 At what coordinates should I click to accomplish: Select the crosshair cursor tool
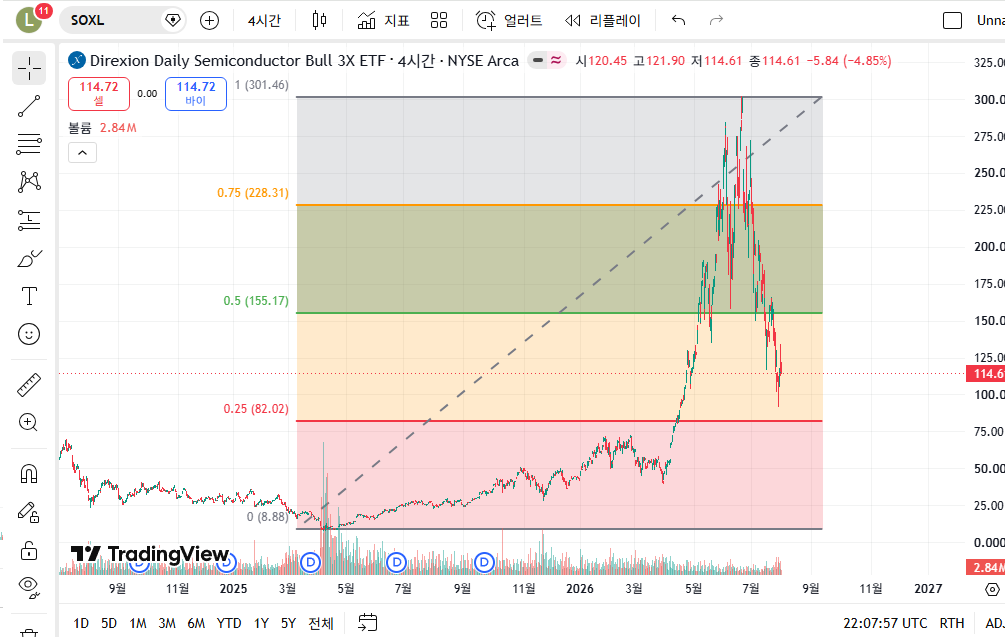tap(29, 68)
